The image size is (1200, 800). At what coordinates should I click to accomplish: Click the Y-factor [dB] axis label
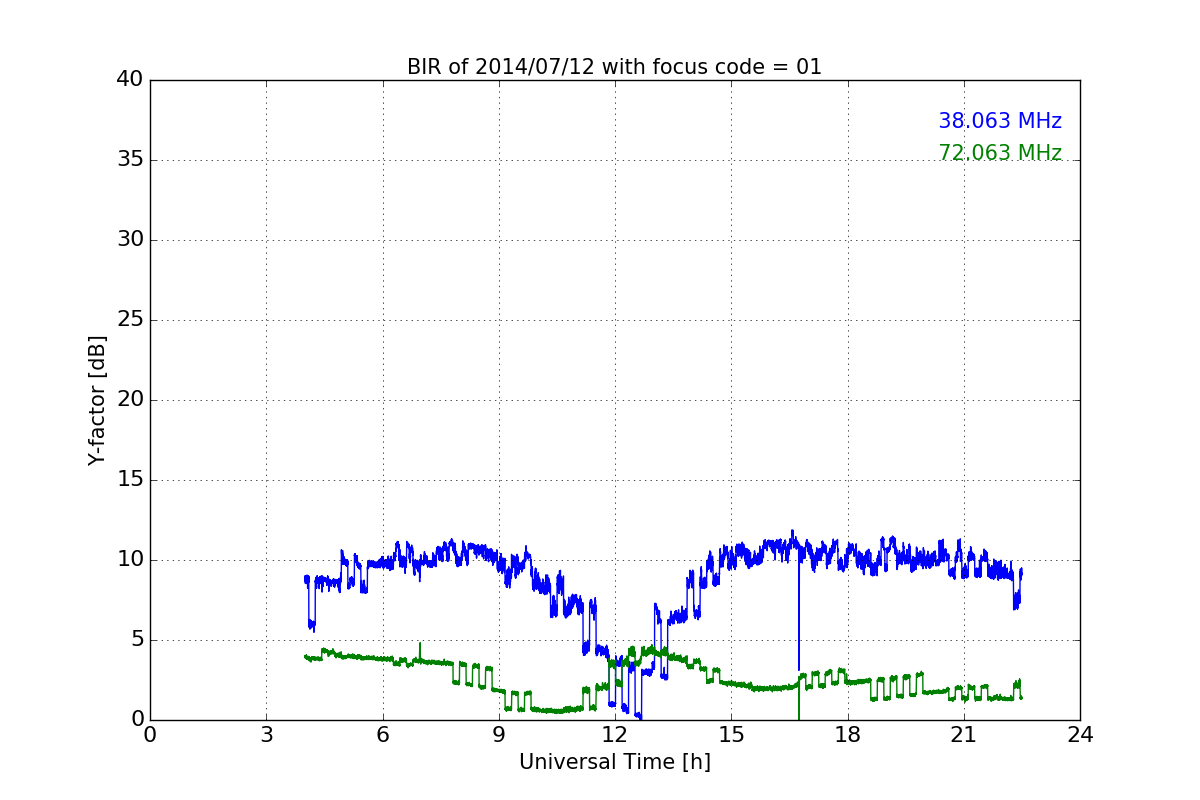tap(97, 400)
